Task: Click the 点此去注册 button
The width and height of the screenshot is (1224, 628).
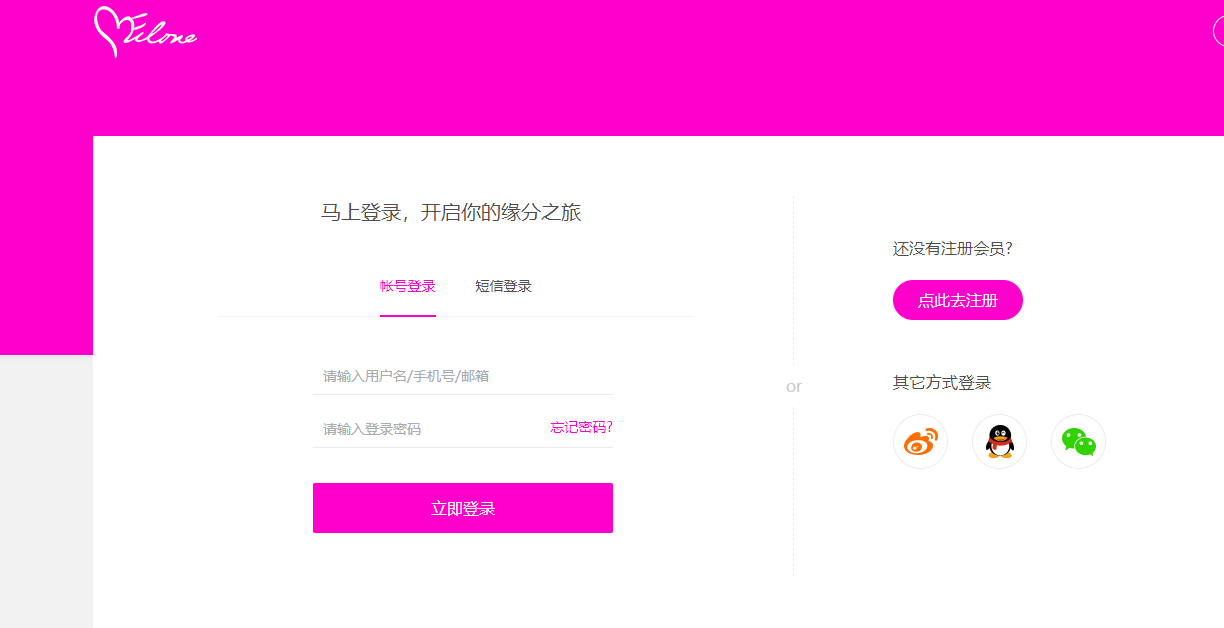Action: tap(958, 300)
